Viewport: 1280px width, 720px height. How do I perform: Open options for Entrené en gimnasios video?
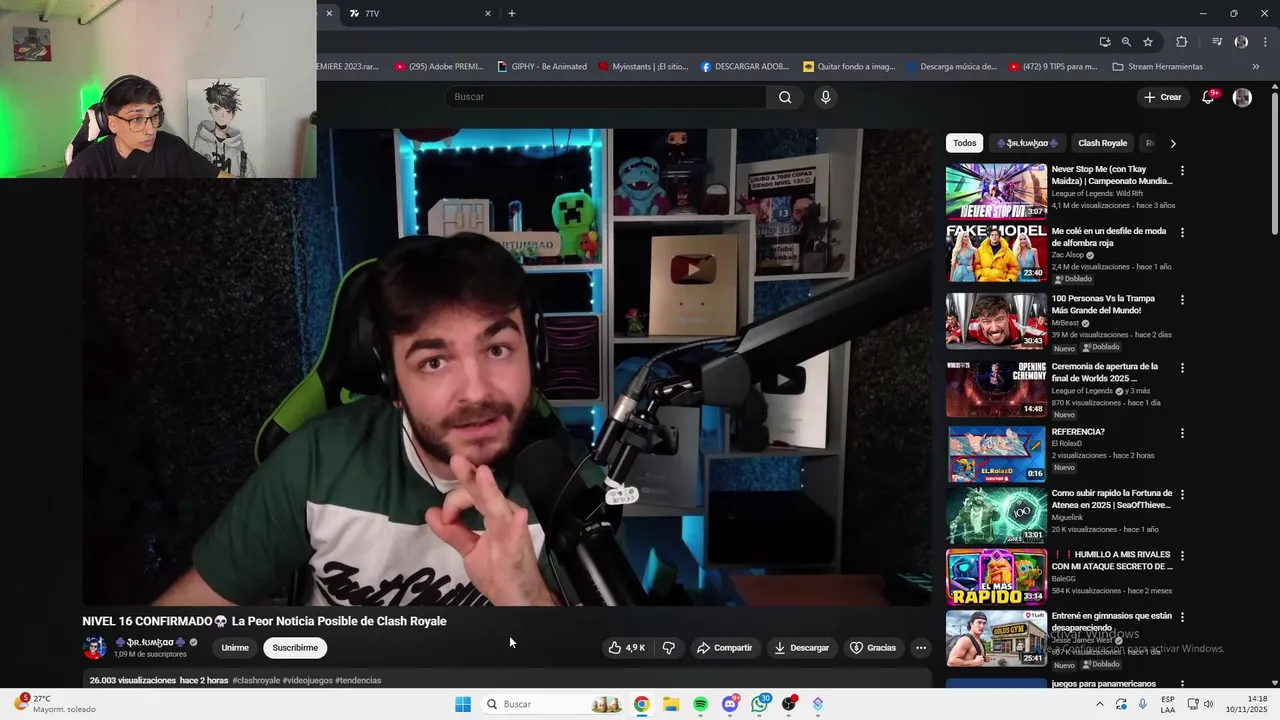[1182, 617]
